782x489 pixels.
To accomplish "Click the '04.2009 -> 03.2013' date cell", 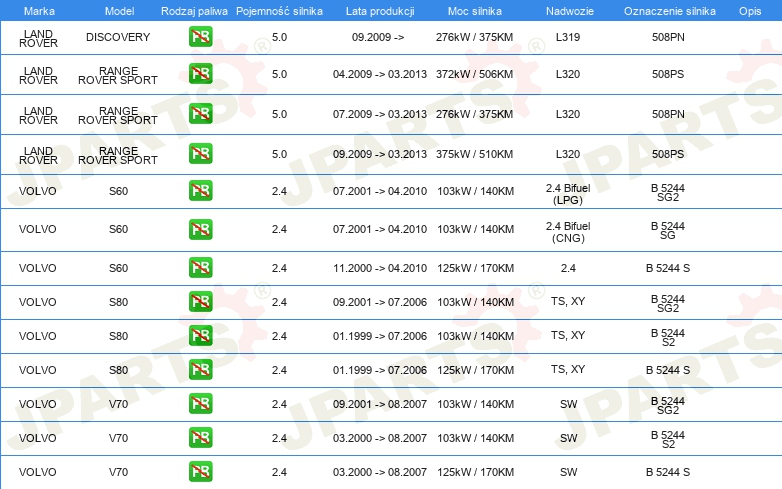I will pos(380,74).
